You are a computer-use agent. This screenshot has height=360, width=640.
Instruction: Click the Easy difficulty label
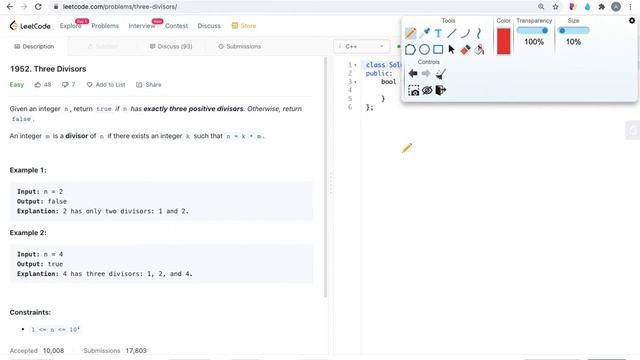[x=17, y=85]
